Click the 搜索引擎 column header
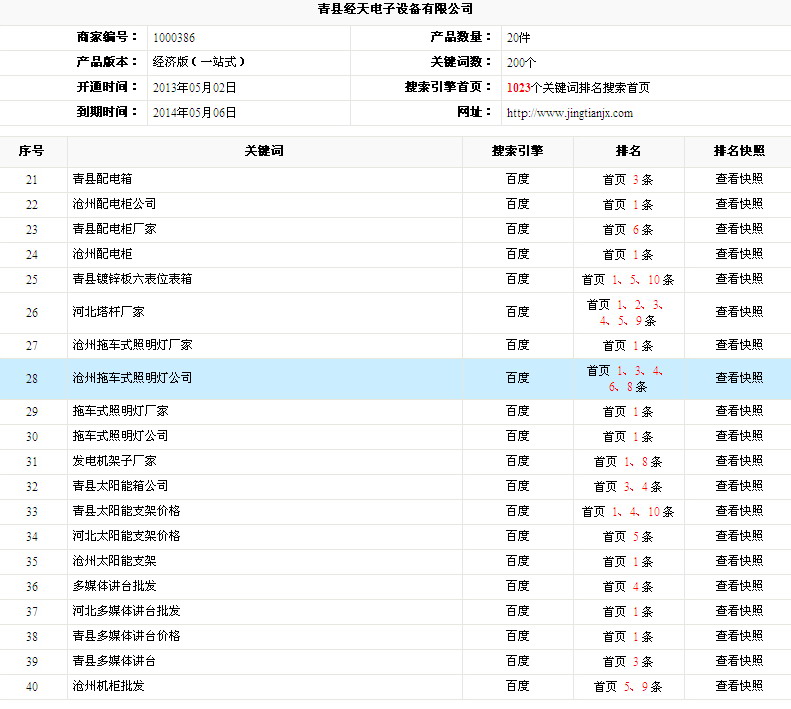Viewport: 791px width, 709px height. coord(518,151)
